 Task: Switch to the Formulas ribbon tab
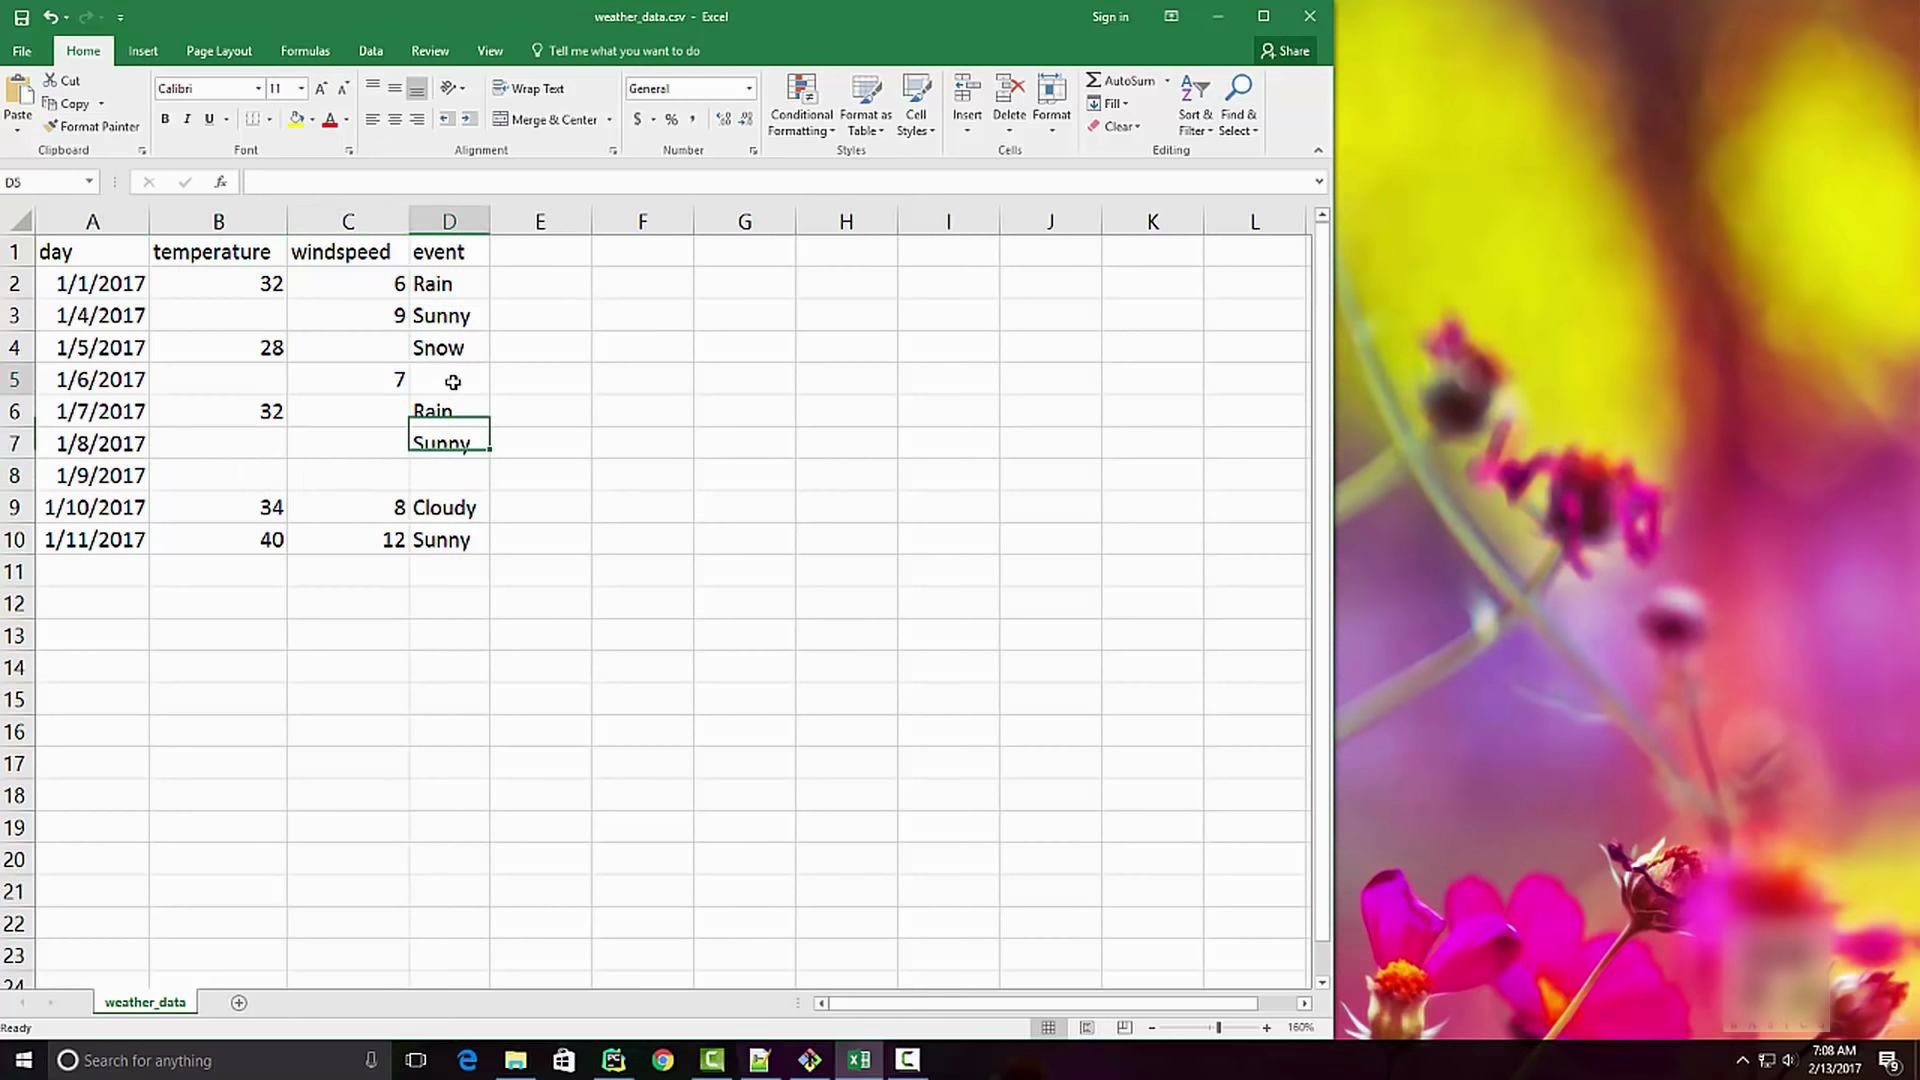(x=305, y=51)
